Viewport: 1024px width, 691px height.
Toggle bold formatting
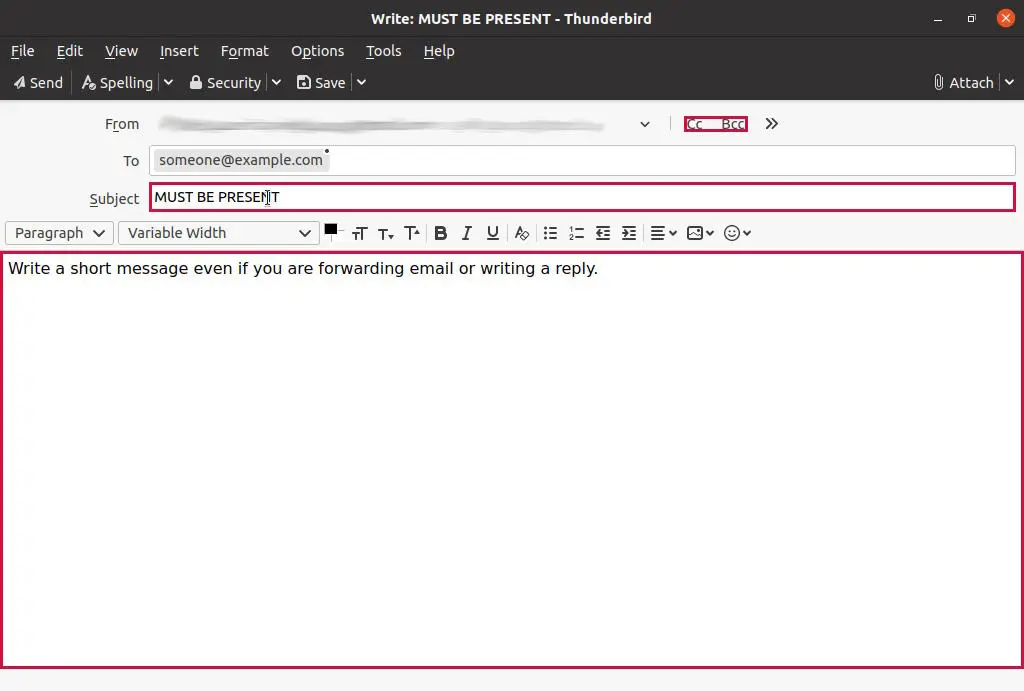[x=441, y=233]
